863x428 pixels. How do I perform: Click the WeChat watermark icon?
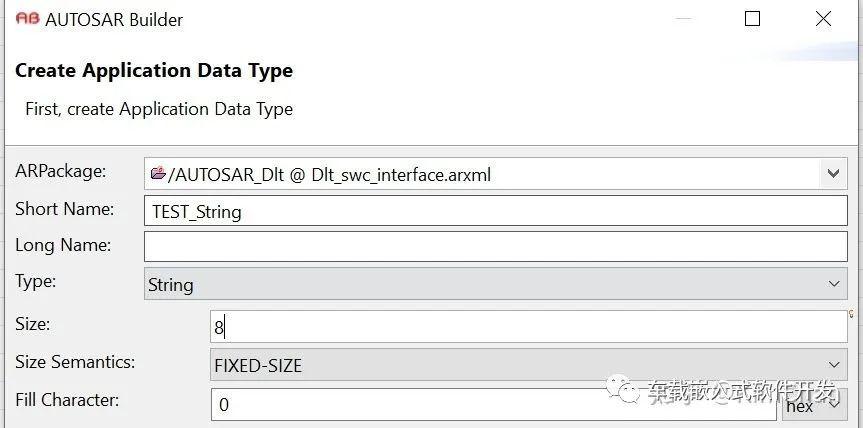click(x=624, y=391)
